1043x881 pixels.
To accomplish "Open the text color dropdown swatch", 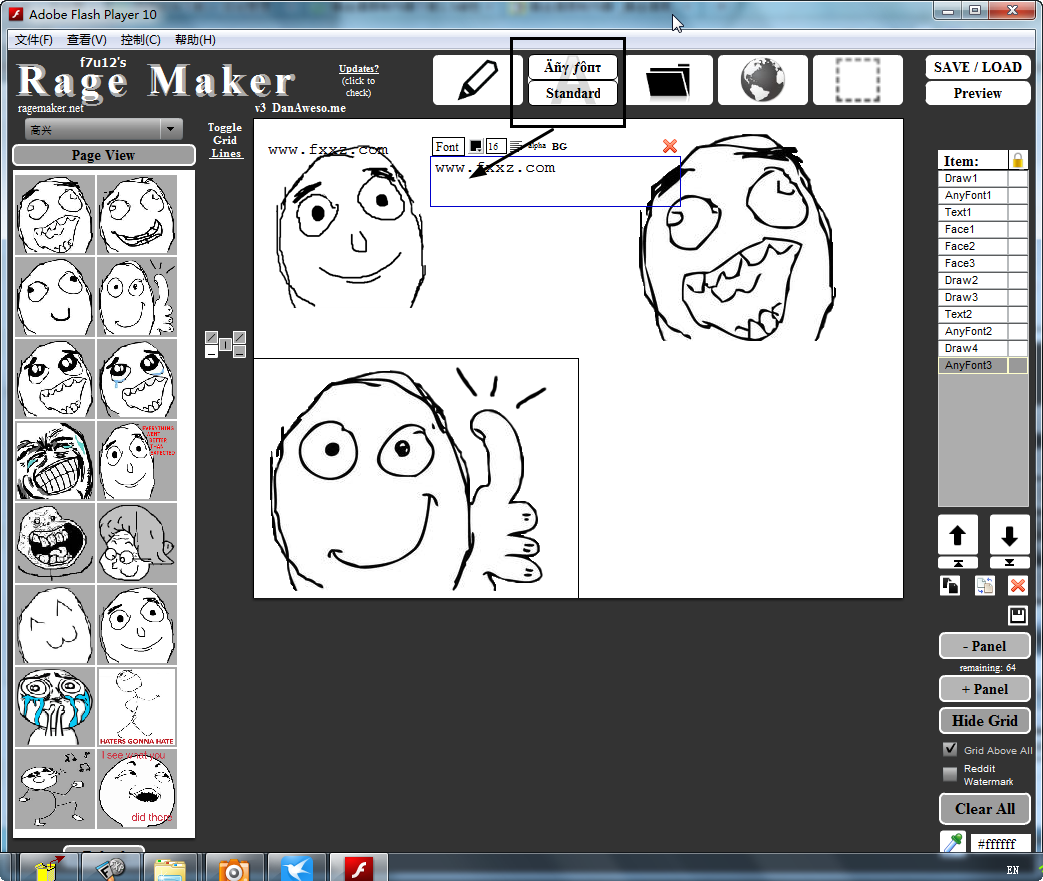I will click(476, 146).
